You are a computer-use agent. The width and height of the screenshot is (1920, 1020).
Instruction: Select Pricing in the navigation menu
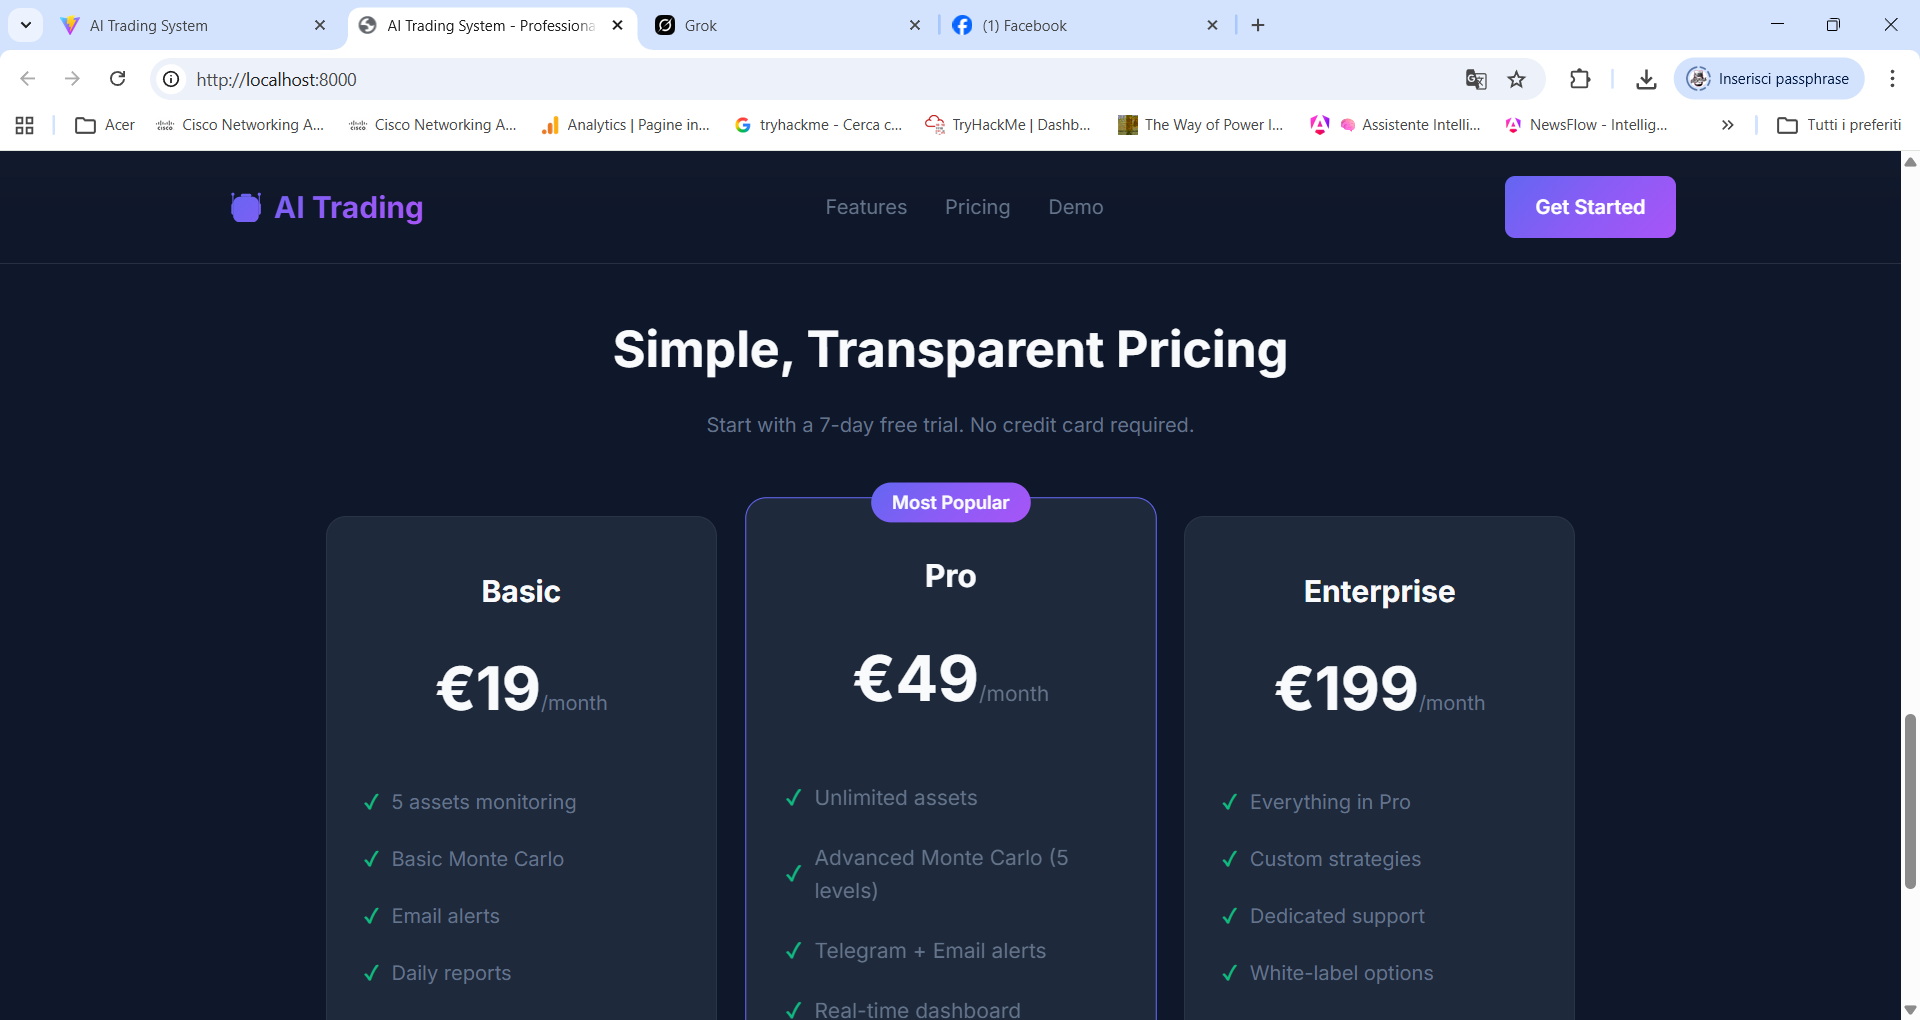click(977, 207)
